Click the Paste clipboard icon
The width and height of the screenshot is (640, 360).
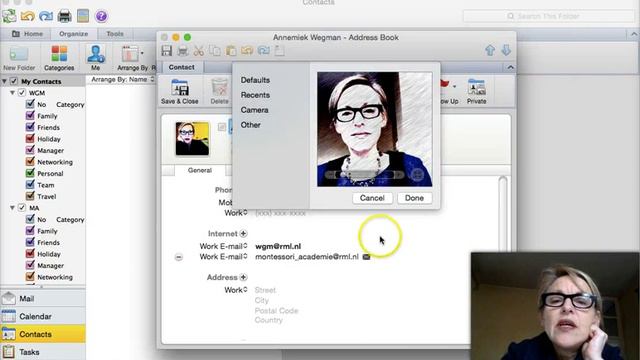(x=231, y=51)
